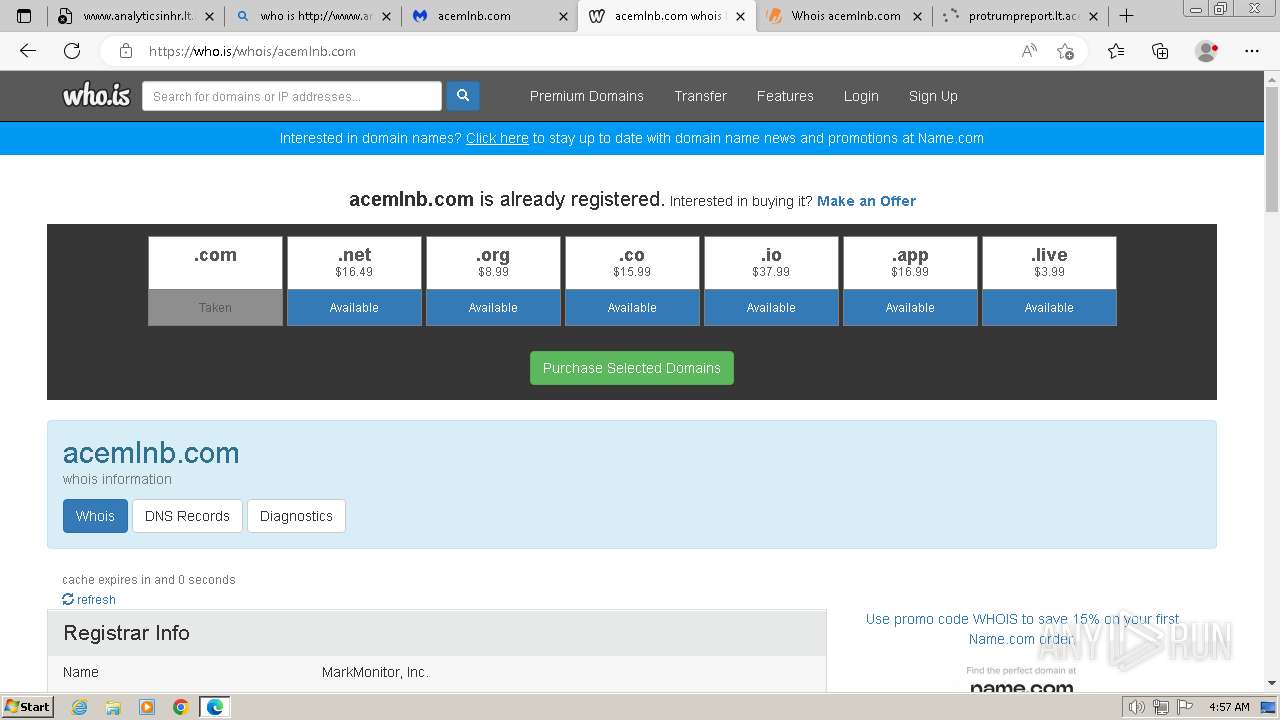Open the Transfer menu item
Viewport: 1280px width, 720px height.
pos(700,96)
